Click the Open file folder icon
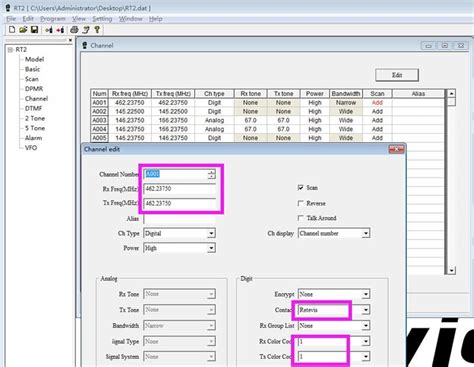Image resolution: width=474 pixels, height=367 pixels. pyautogui.click(x=23, y=30)
